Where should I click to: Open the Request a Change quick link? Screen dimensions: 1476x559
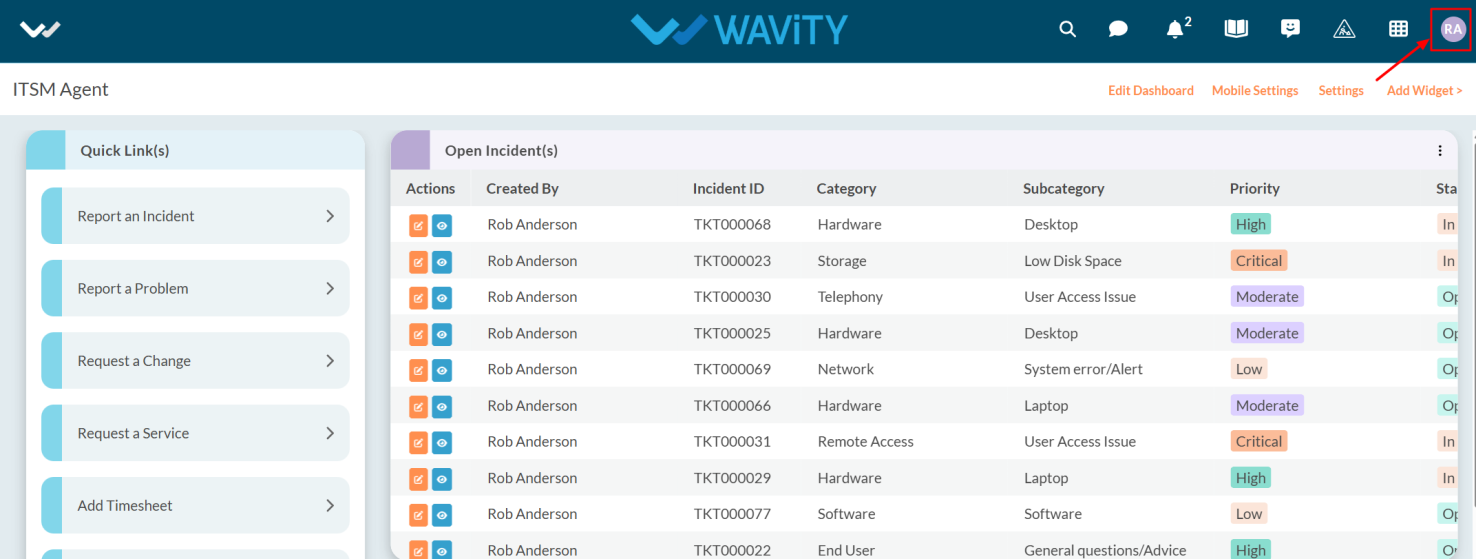(x=195, y=361)
